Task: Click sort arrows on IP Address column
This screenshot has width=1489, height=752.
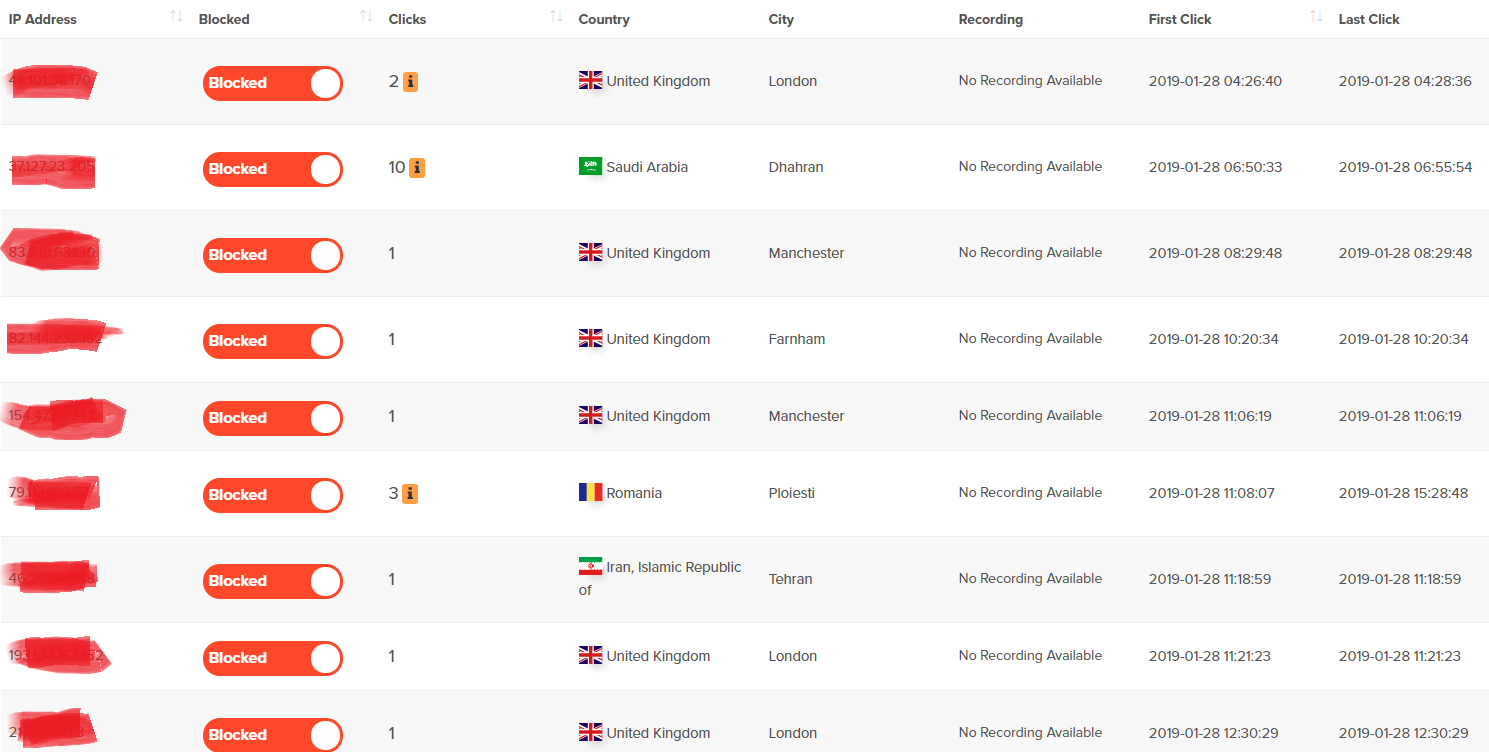Action: pyautogui.click(x=176, y=17)
